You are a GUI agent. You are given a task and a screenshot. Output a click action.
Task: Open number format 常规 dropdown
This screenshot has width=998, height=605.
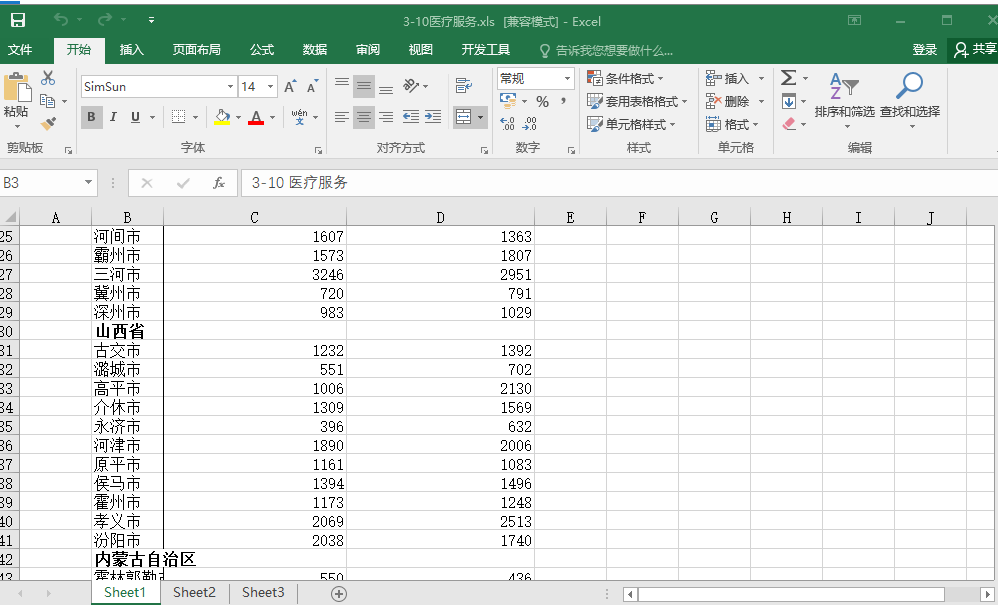coord(566,78)
